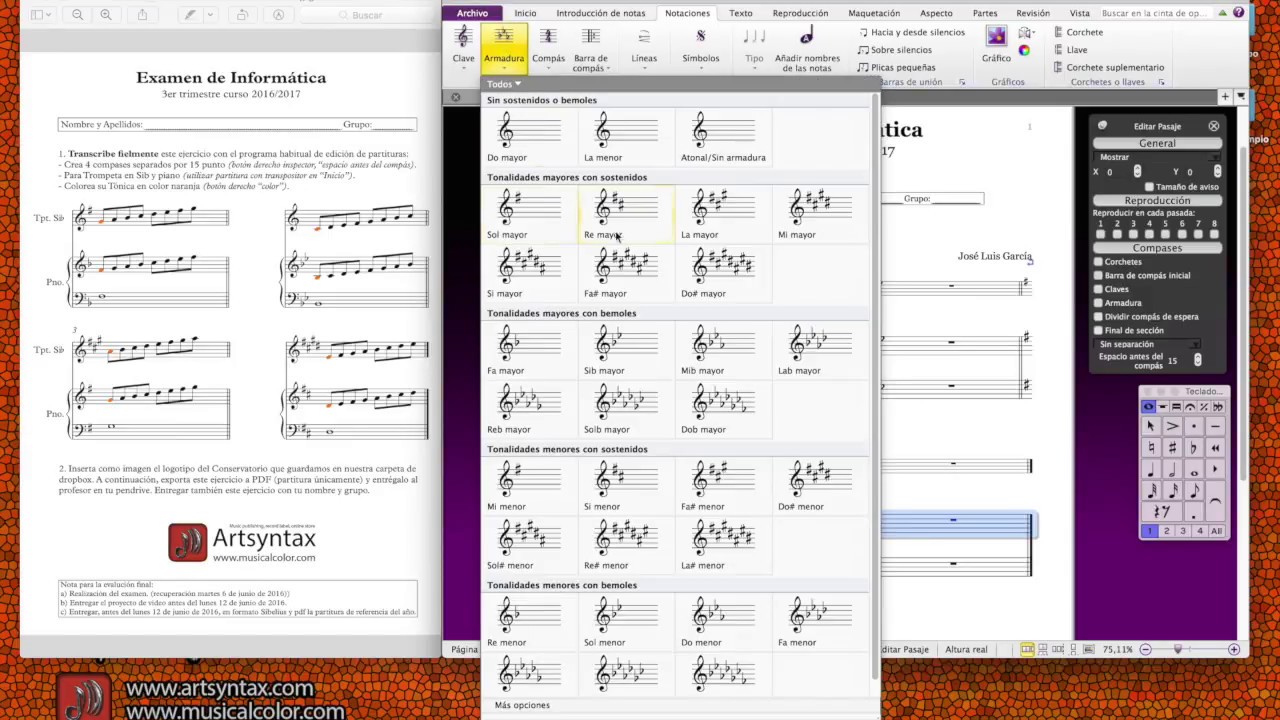1280x720 pixels.
Task: Enable the Armadura checkbox in Editar Pasaje
Action: click(1098, 303)
